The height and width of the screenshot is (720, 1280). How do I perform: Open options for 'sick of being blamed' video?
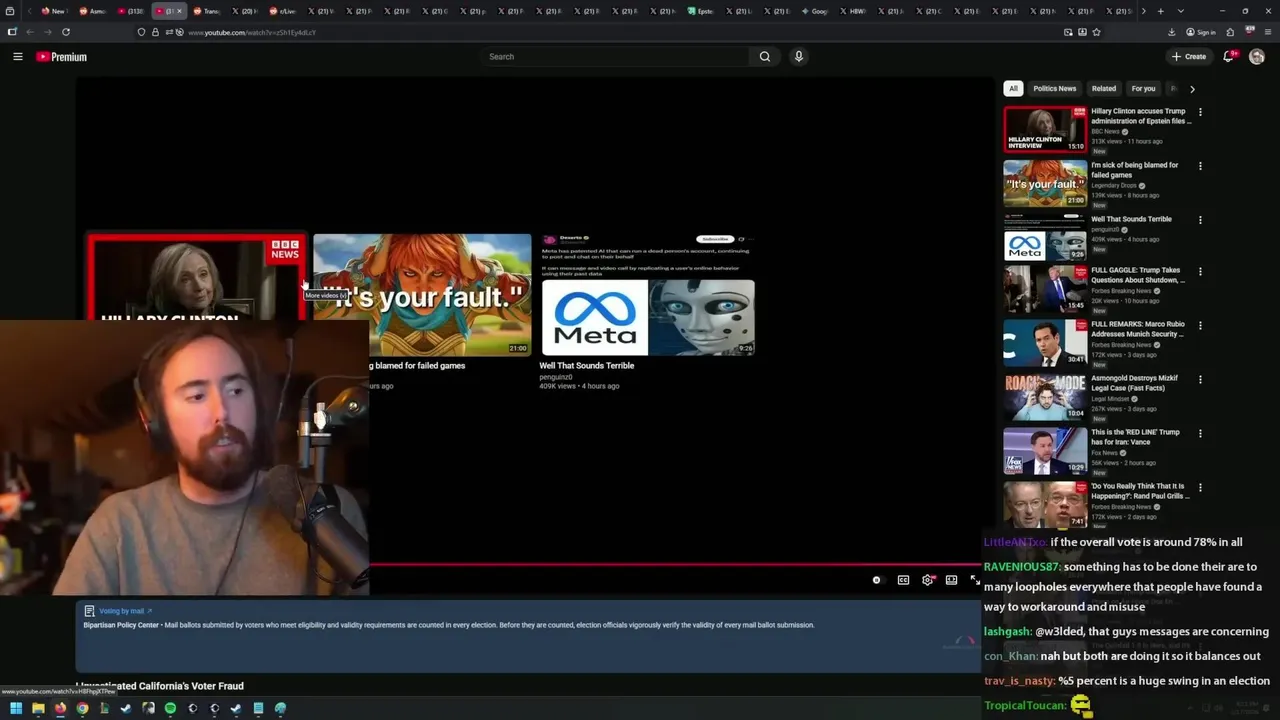pyautogui.click(x=1200, y=166)
